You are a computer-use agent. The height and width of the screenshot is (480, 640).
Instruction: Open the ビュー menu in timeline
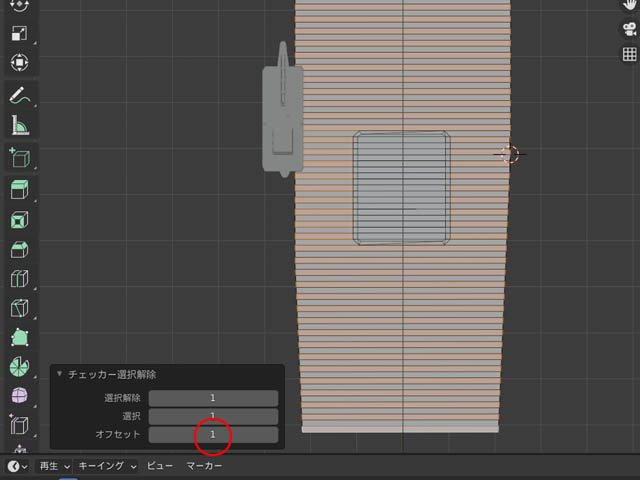point(160,466)
